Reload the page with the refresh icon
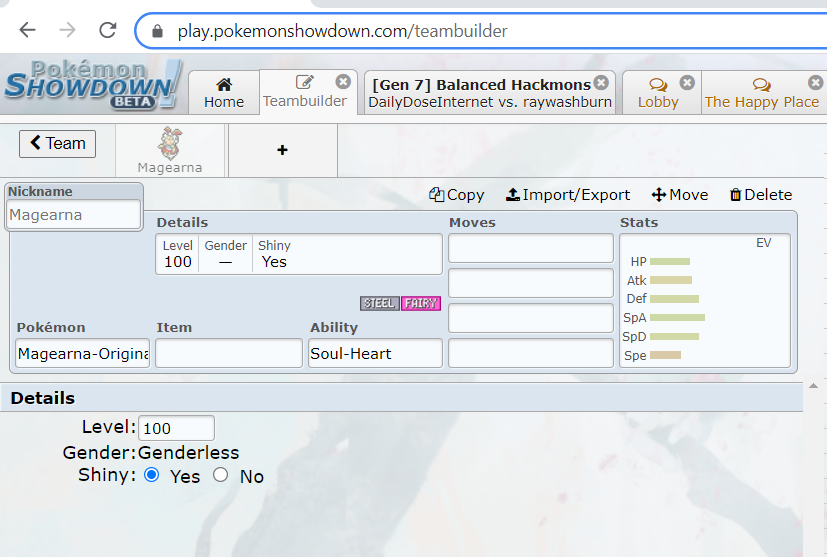 coord(108,30)
